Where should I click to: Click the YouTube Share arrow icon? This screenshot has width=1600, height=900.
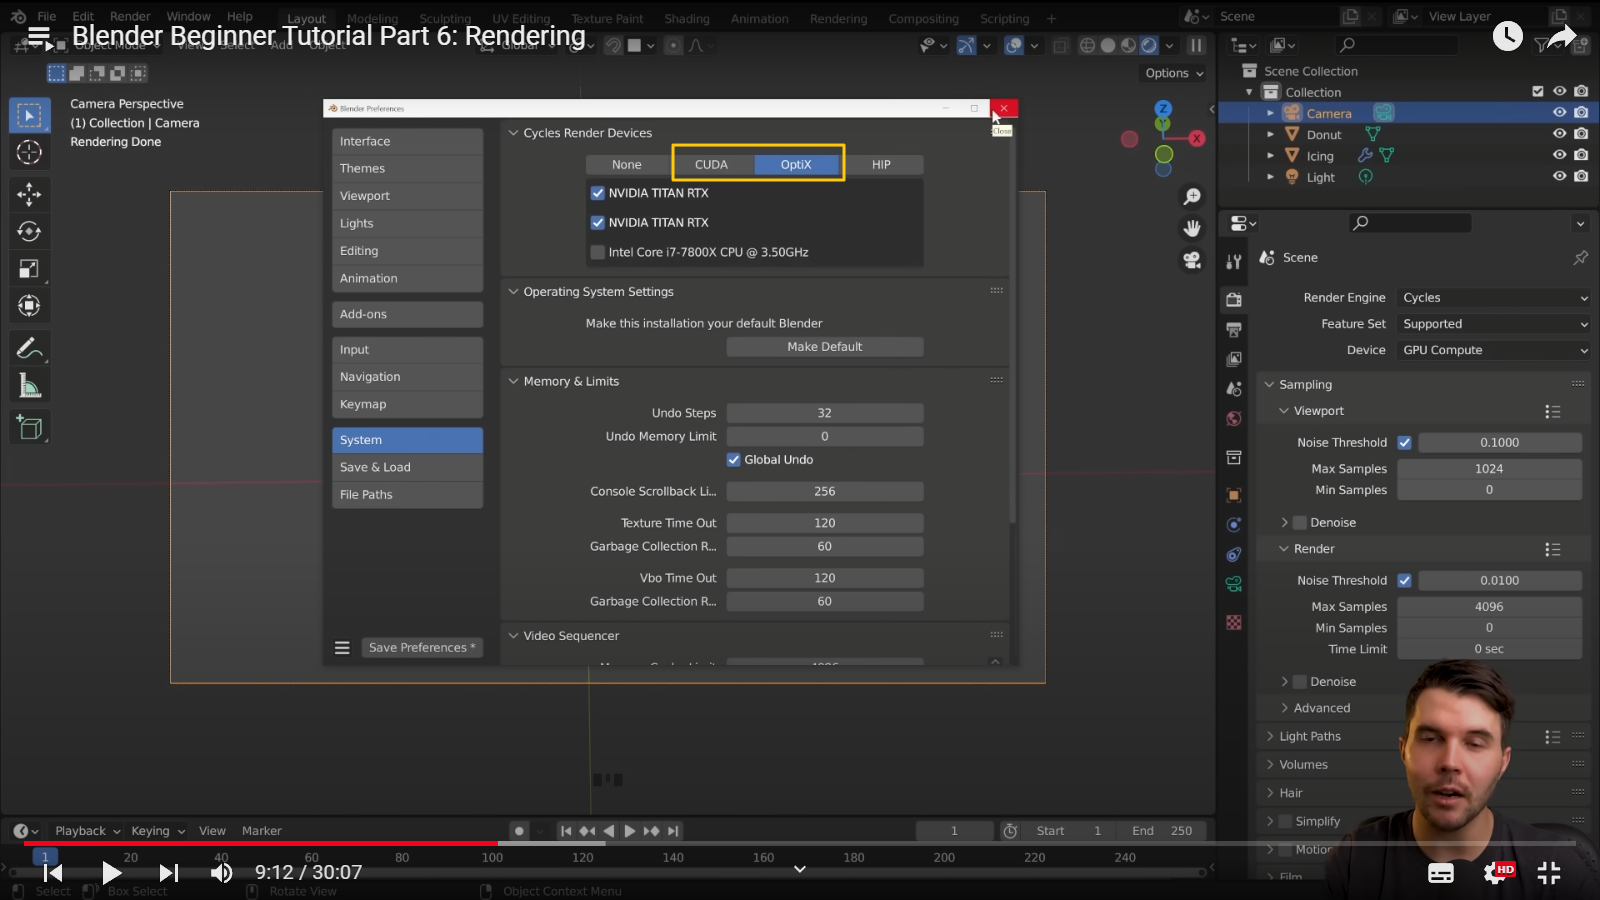(x=1562, y=37)
